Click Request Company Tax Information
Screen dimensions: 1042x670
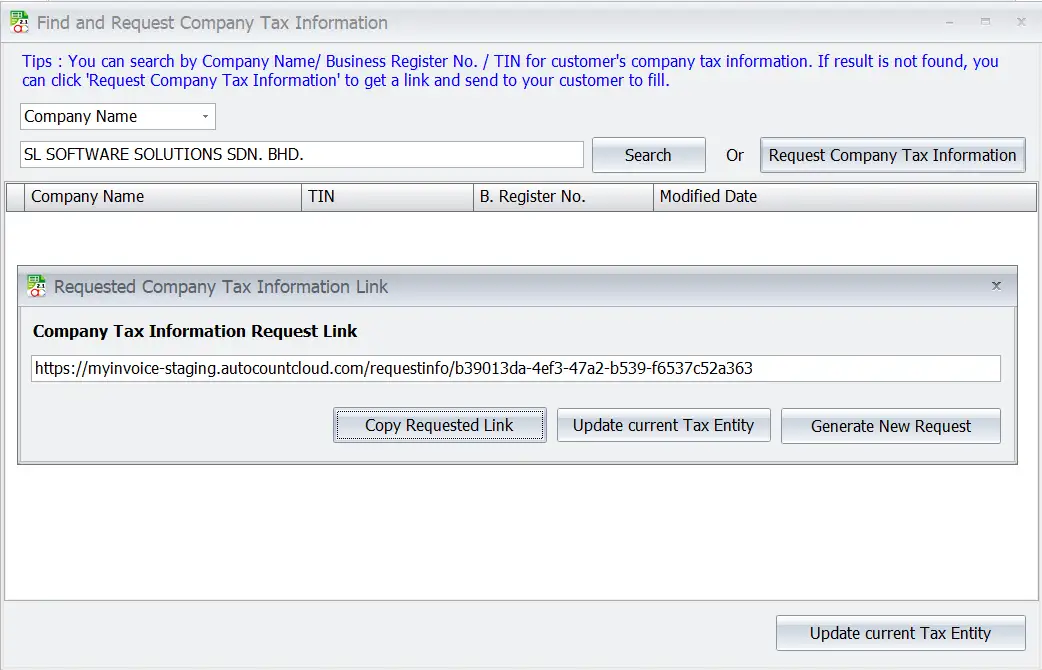pos(891,155)
